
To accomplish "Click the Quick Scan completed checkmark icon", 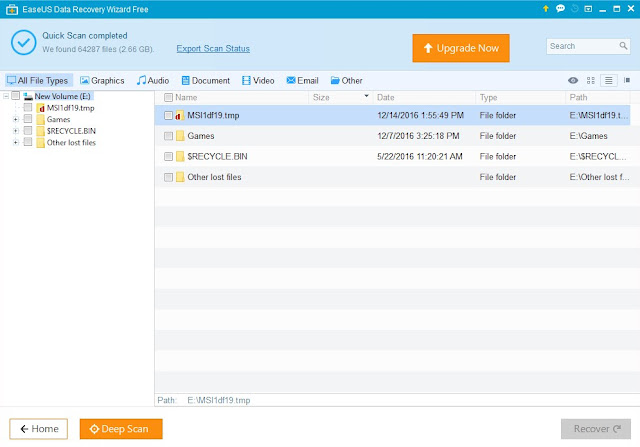I will (x=24, y=42).
